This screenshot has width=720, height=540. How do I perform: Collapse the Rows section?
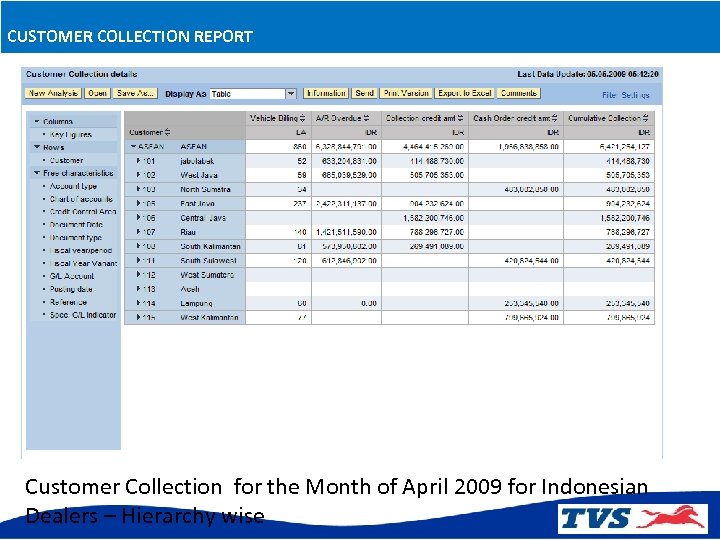click(x=37, y=147)
